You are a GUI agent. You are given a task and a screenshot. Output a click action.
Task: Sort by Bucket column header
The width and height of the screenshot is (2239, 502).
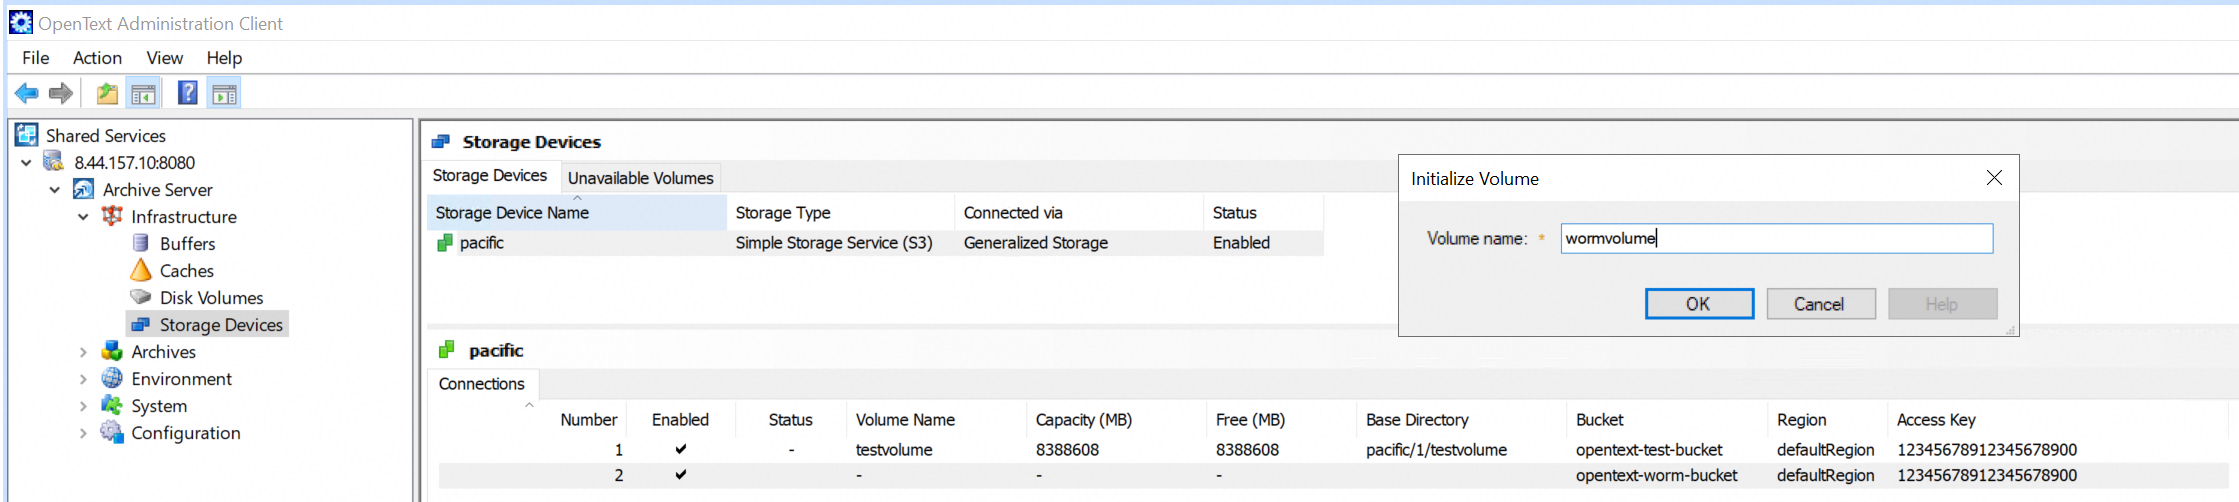coord(1666,420)
